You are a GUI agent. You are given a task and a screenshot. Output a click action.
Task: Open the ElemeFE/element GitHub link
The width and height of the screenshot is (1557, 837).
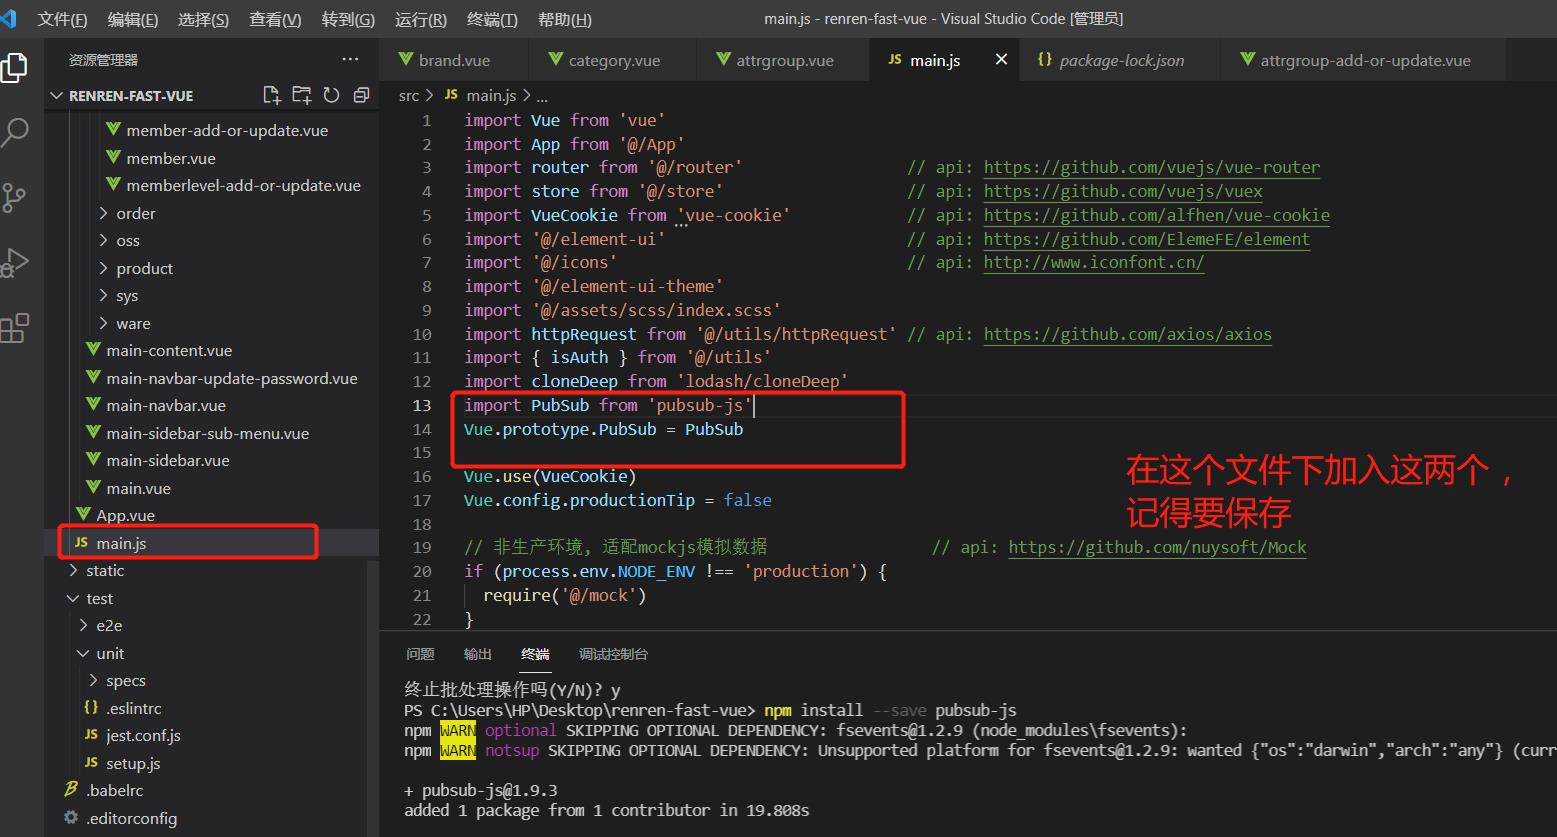pos(1147,239)
